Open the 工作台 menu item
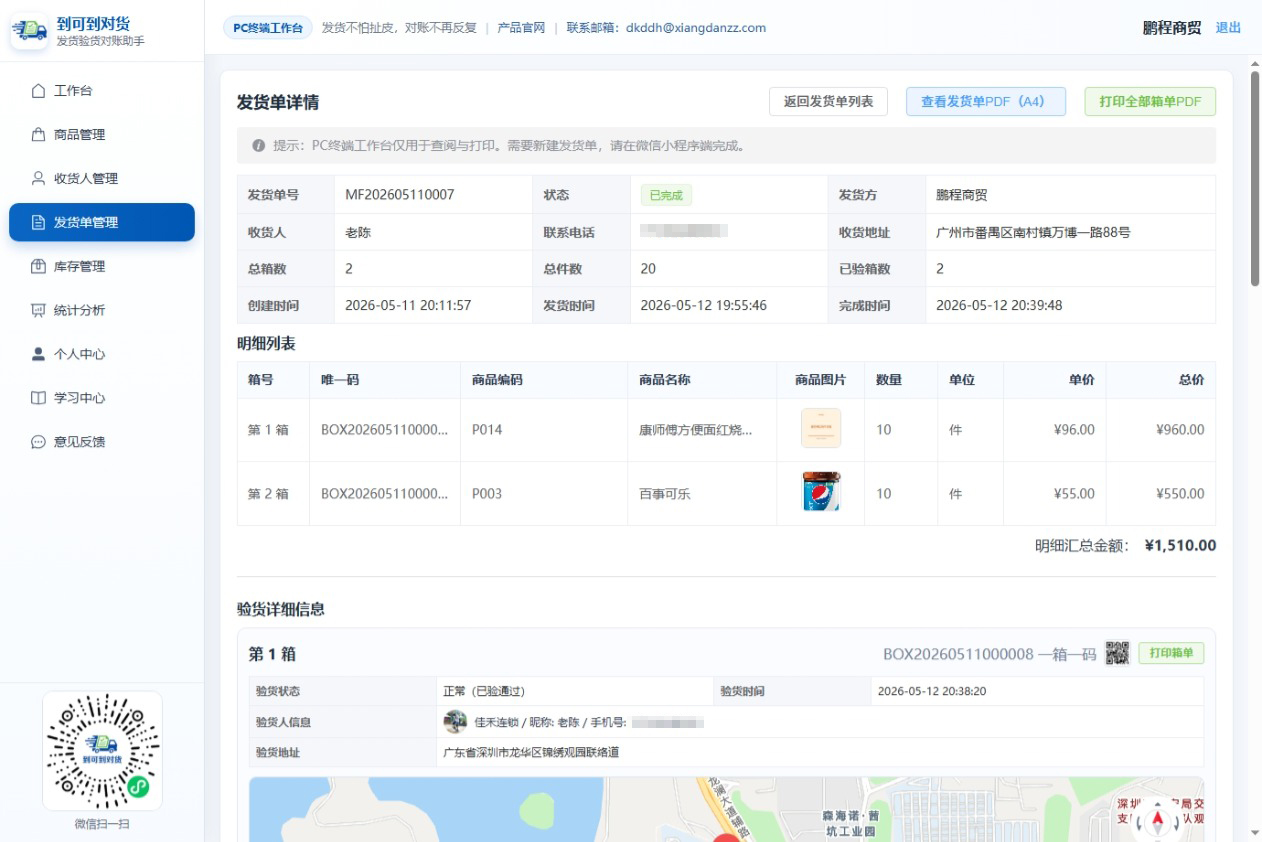This screenshot has height=842, width=1262. 102,91
